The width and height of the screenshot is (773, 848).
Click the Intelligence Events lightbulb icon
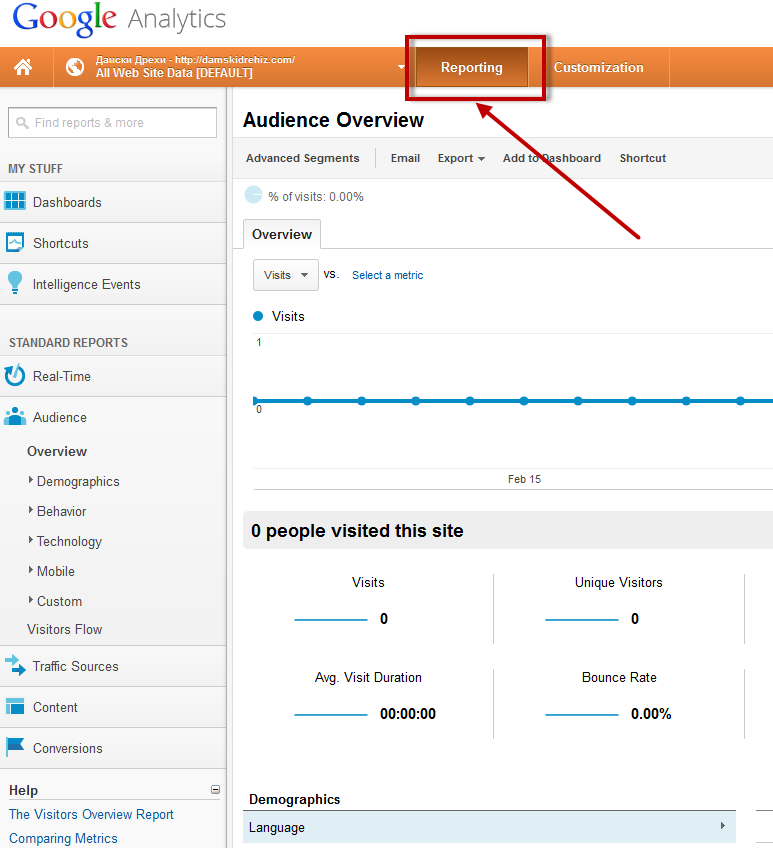coord(15,284)
